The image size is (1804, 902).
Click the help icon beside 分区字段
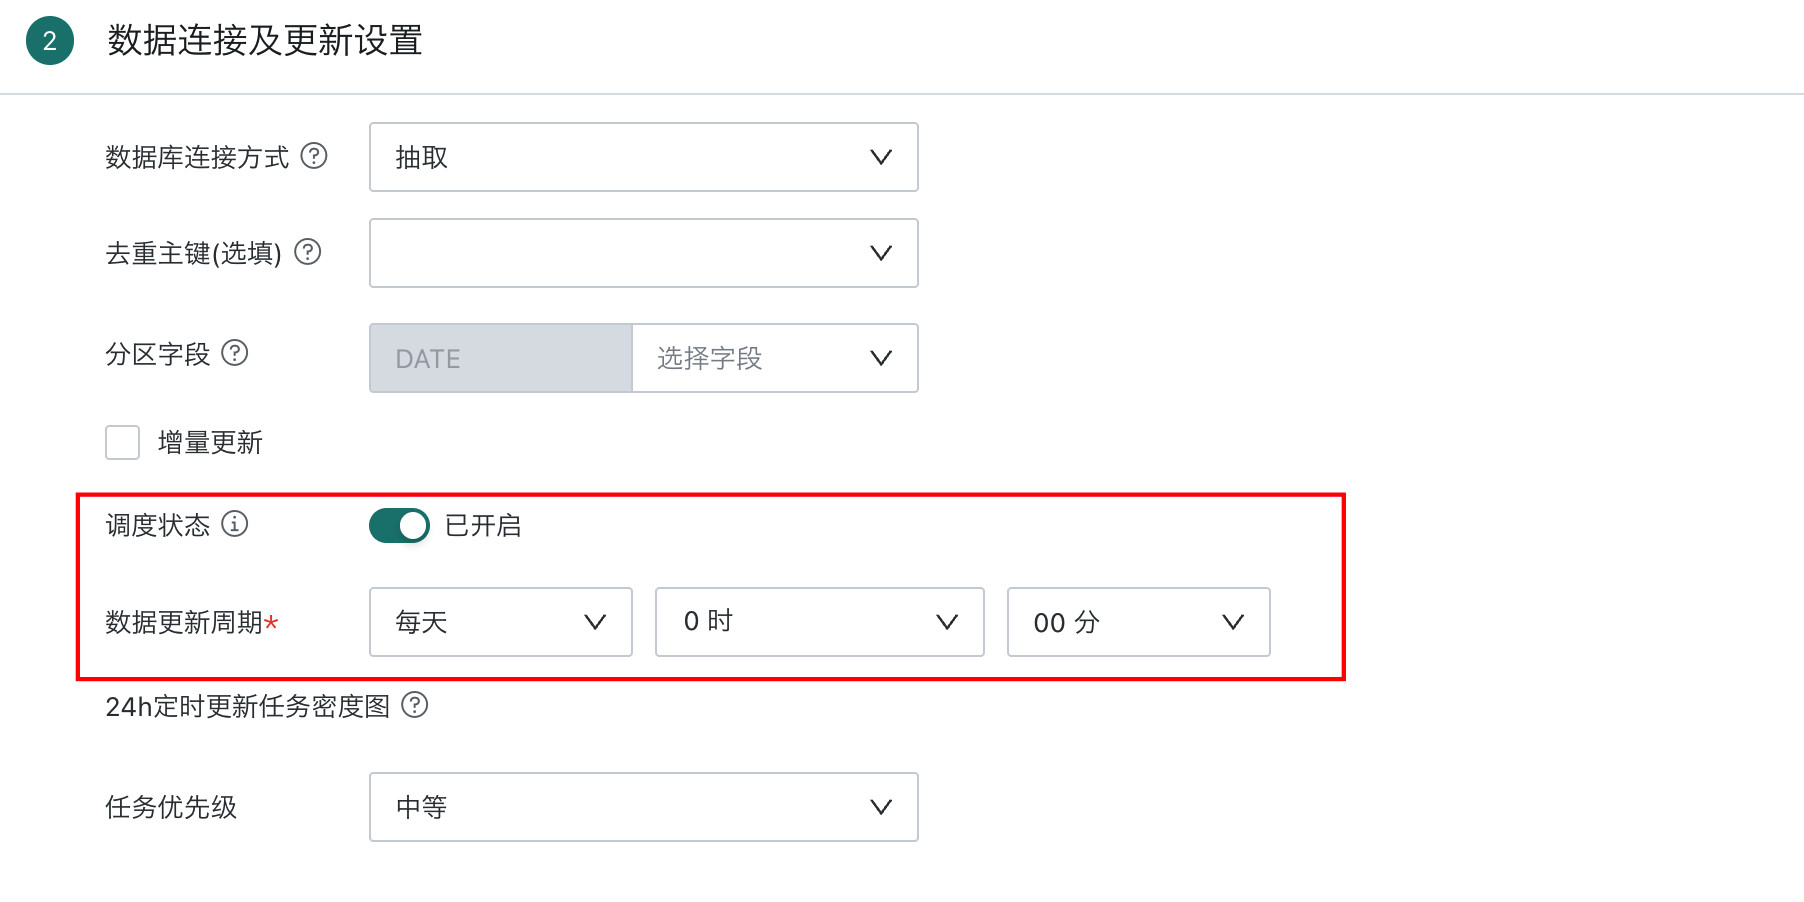(x=235, y=353)
